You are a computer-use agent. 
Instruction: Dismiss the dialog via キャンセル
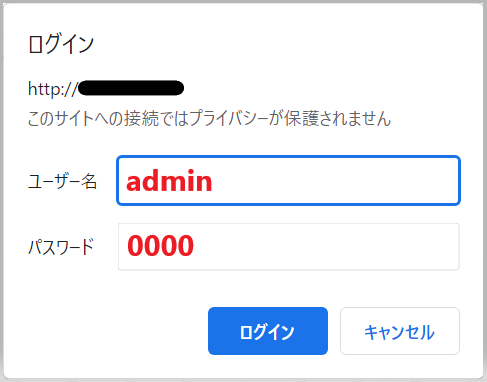pyautogui.click(x=400, y=331)
